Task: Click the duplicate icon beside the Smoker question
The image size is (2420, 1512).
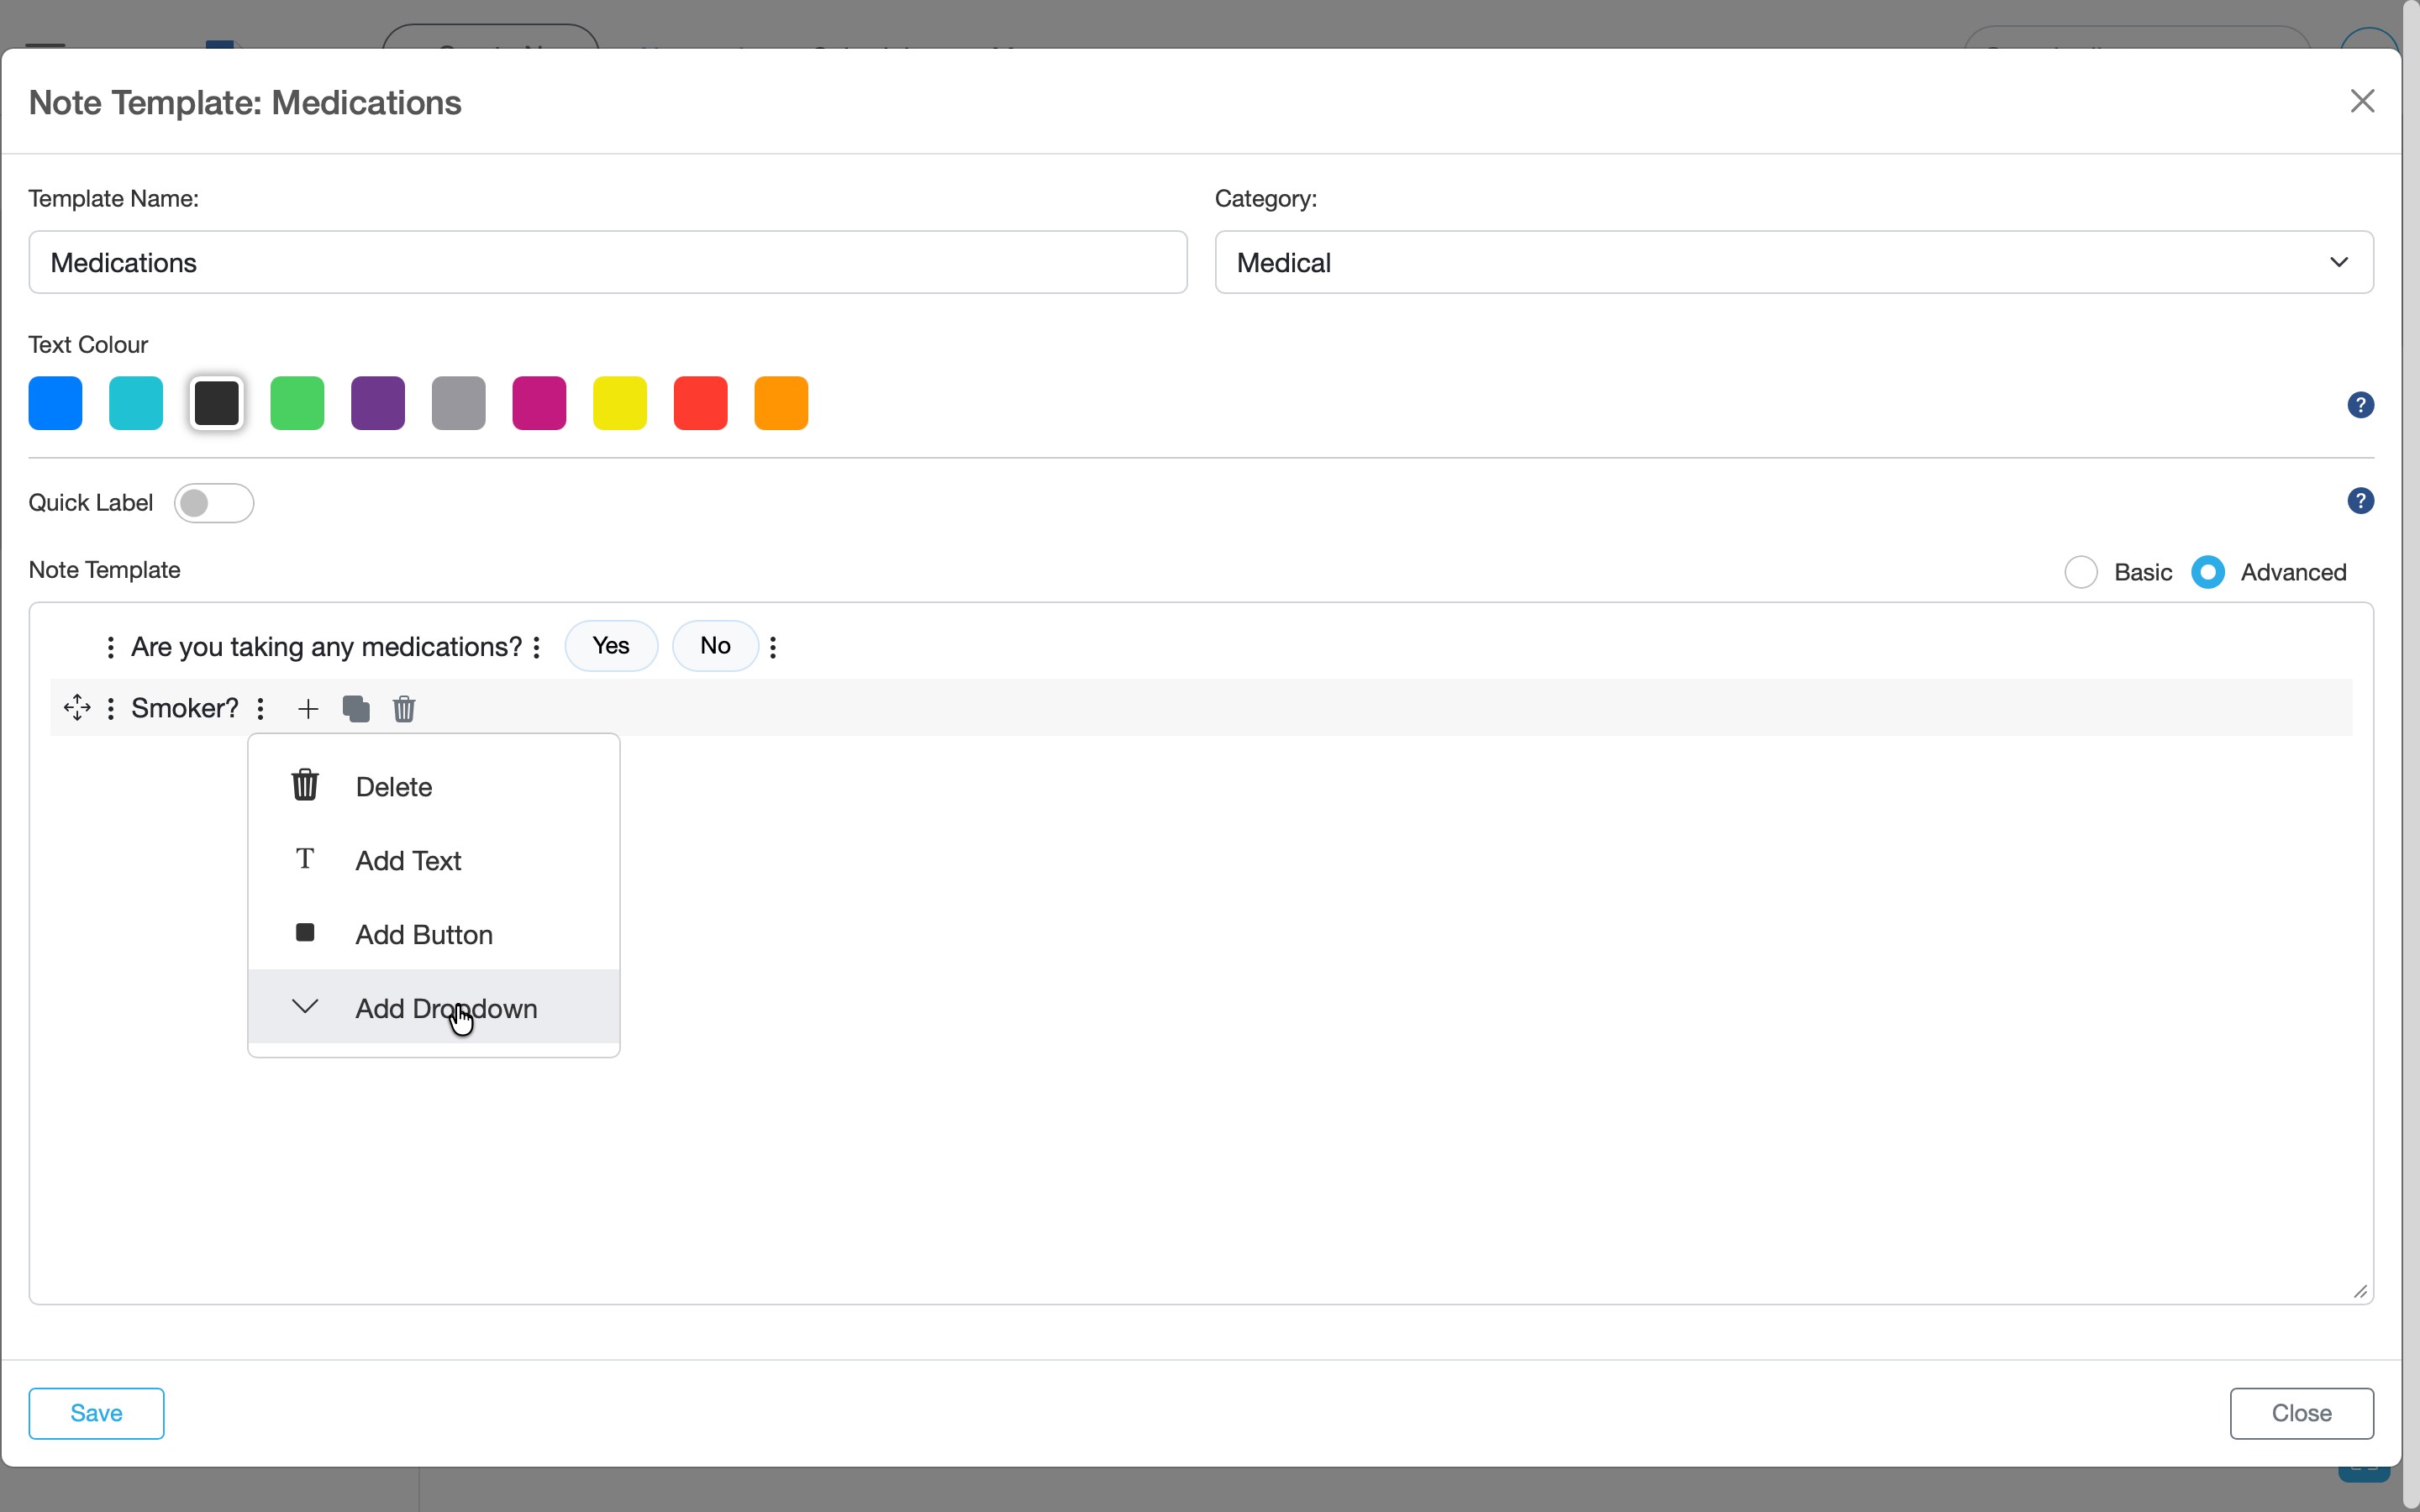Action: 356,708
